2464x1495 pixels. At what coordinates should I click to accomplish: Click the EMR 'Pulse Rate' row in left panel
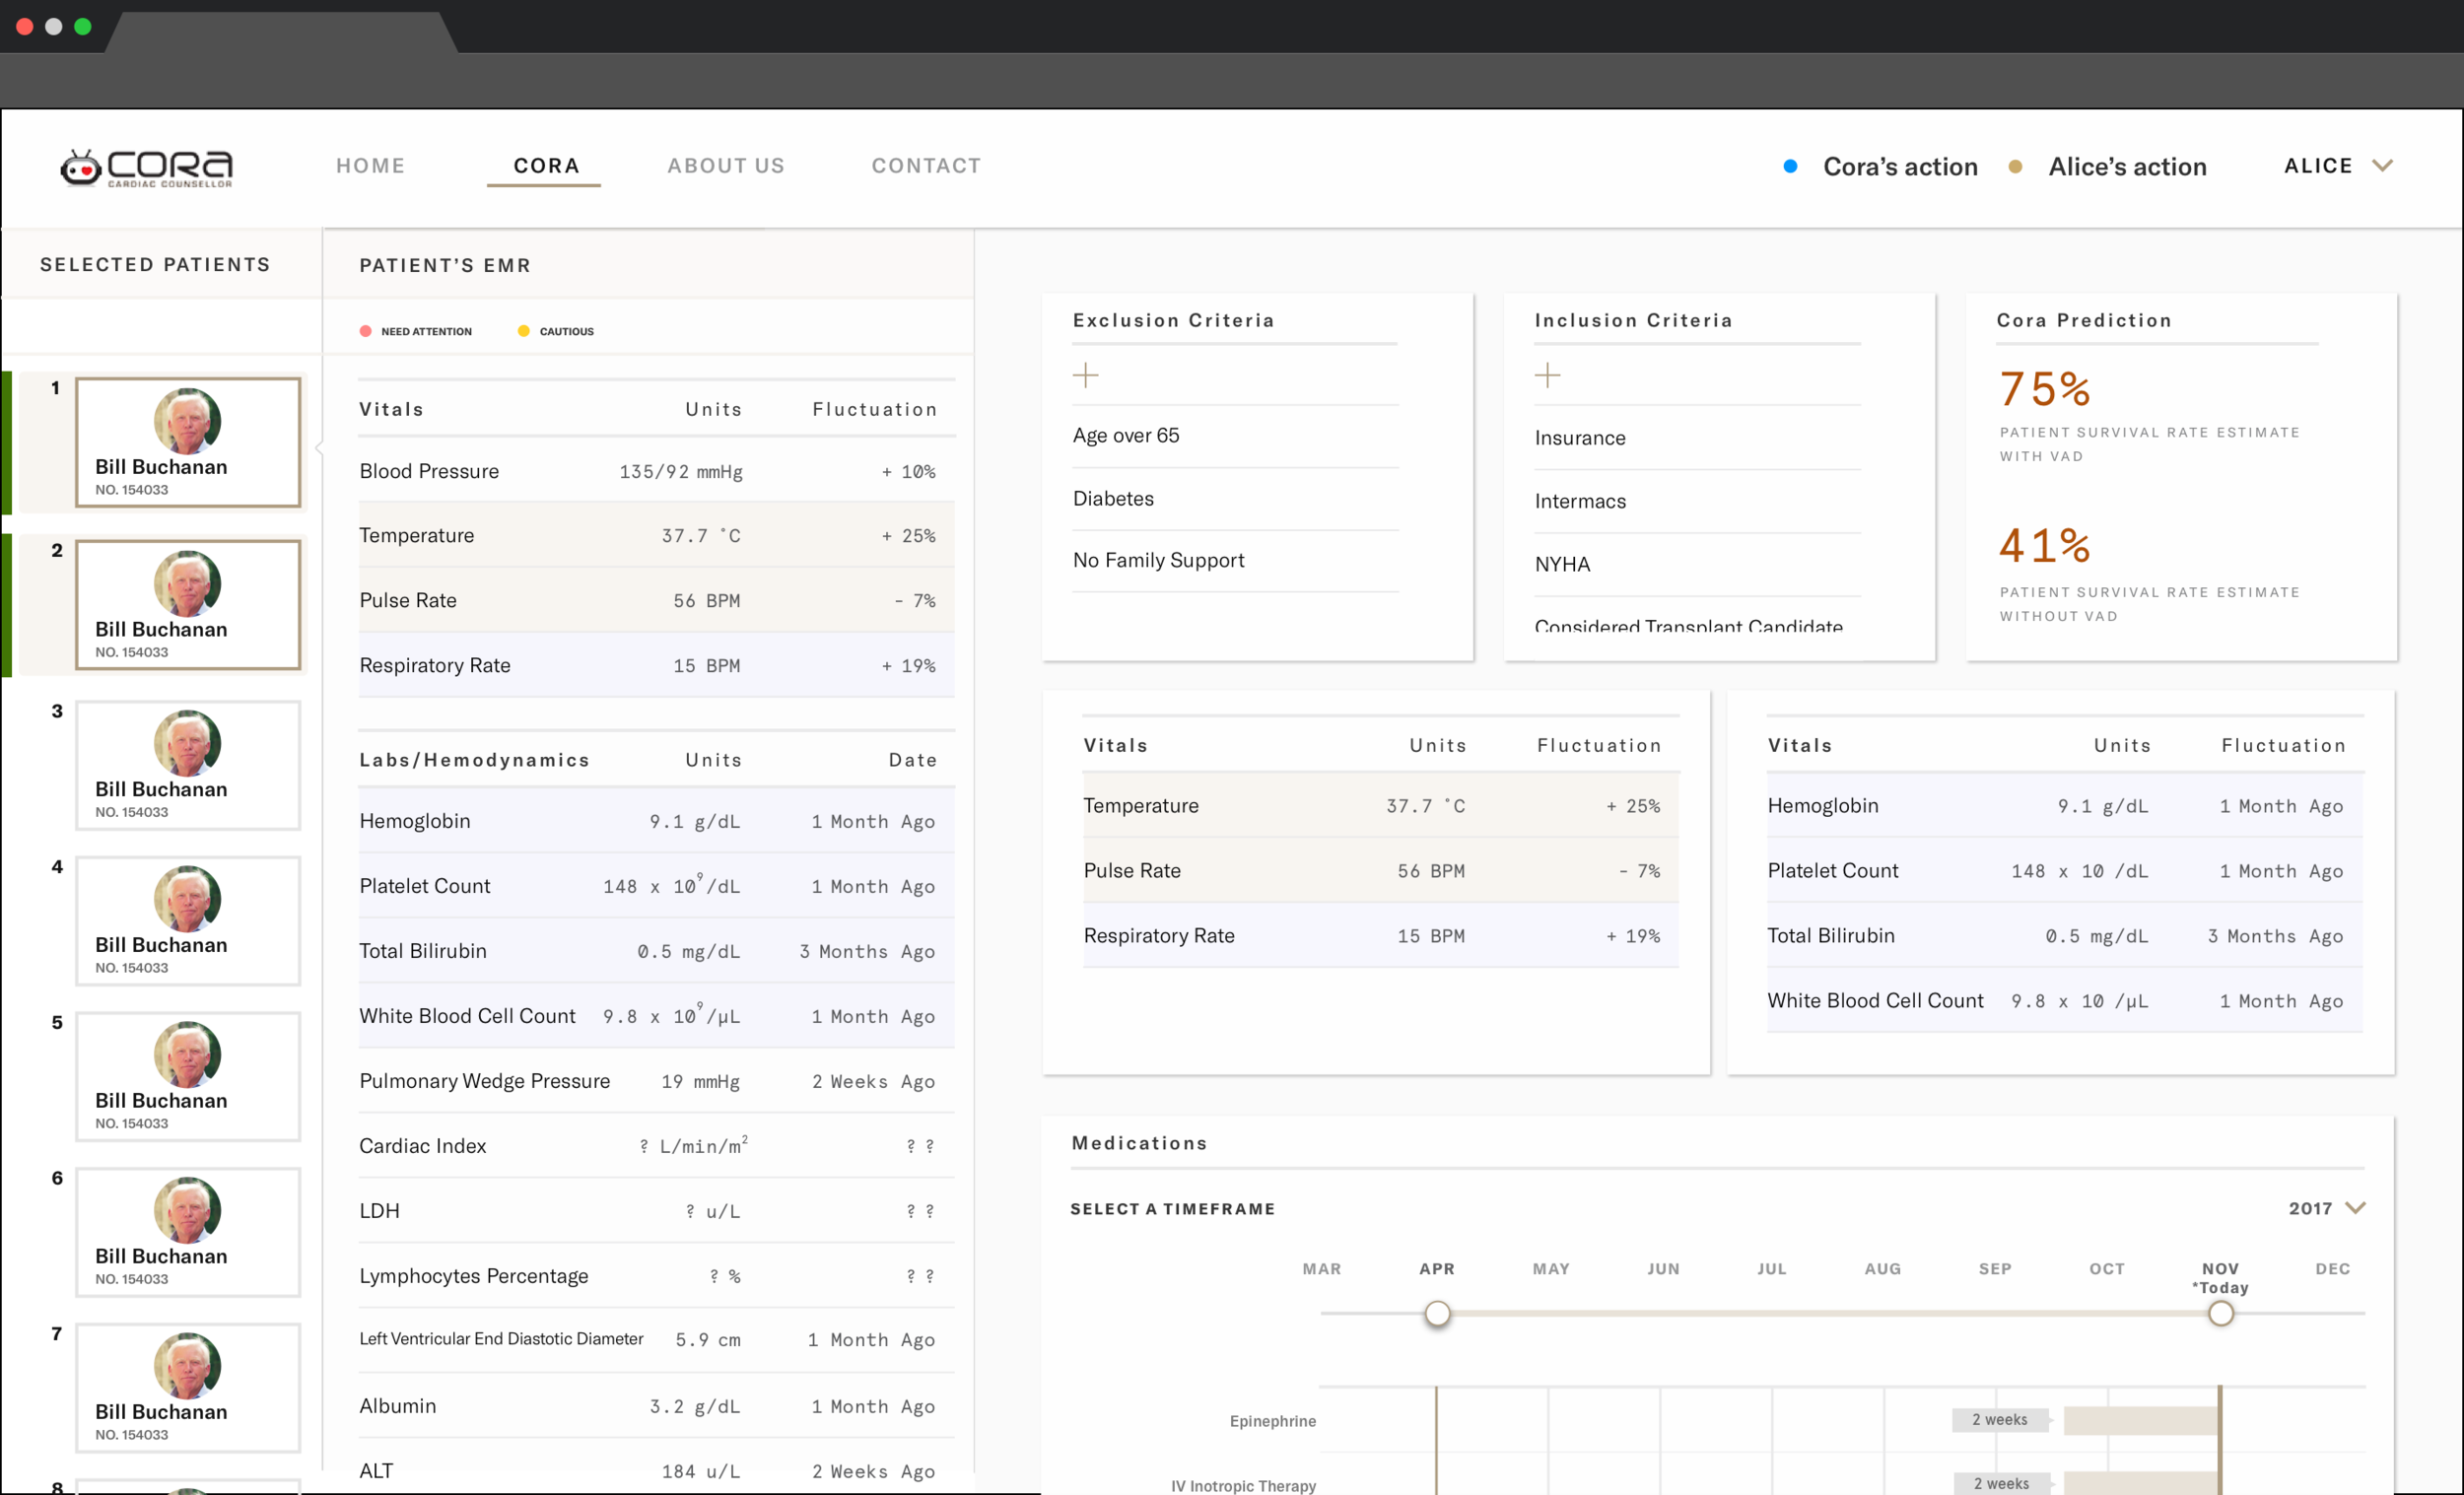point(656,600)
